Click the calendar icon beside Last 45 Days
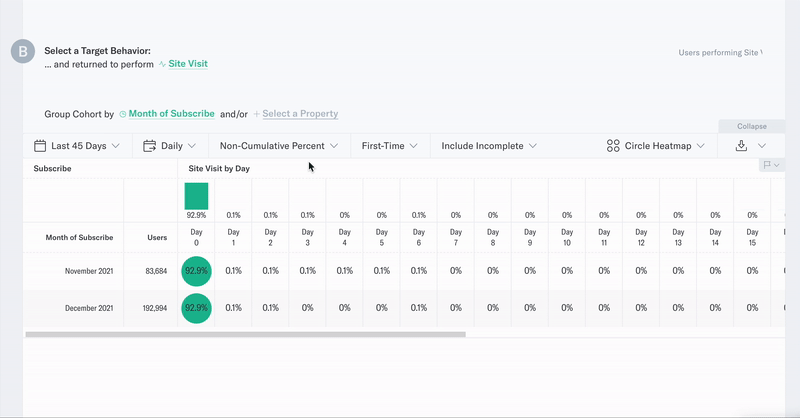 pos(40,146)
